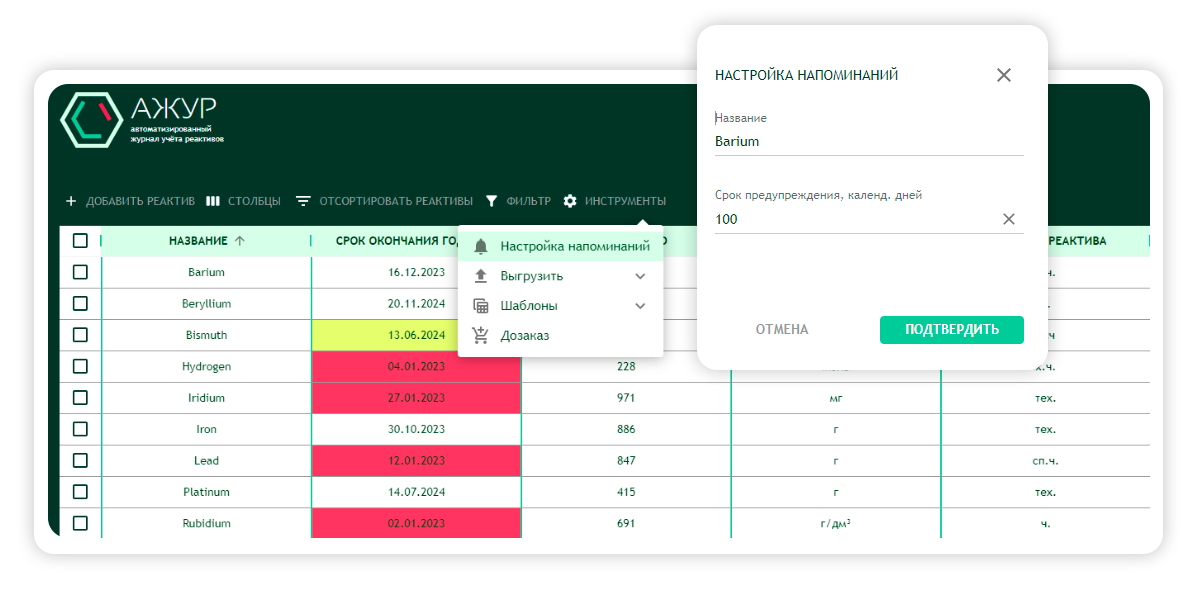
Task: Check the Barium row checkbox
Action: pyautogui.click(x=81, y=272)
